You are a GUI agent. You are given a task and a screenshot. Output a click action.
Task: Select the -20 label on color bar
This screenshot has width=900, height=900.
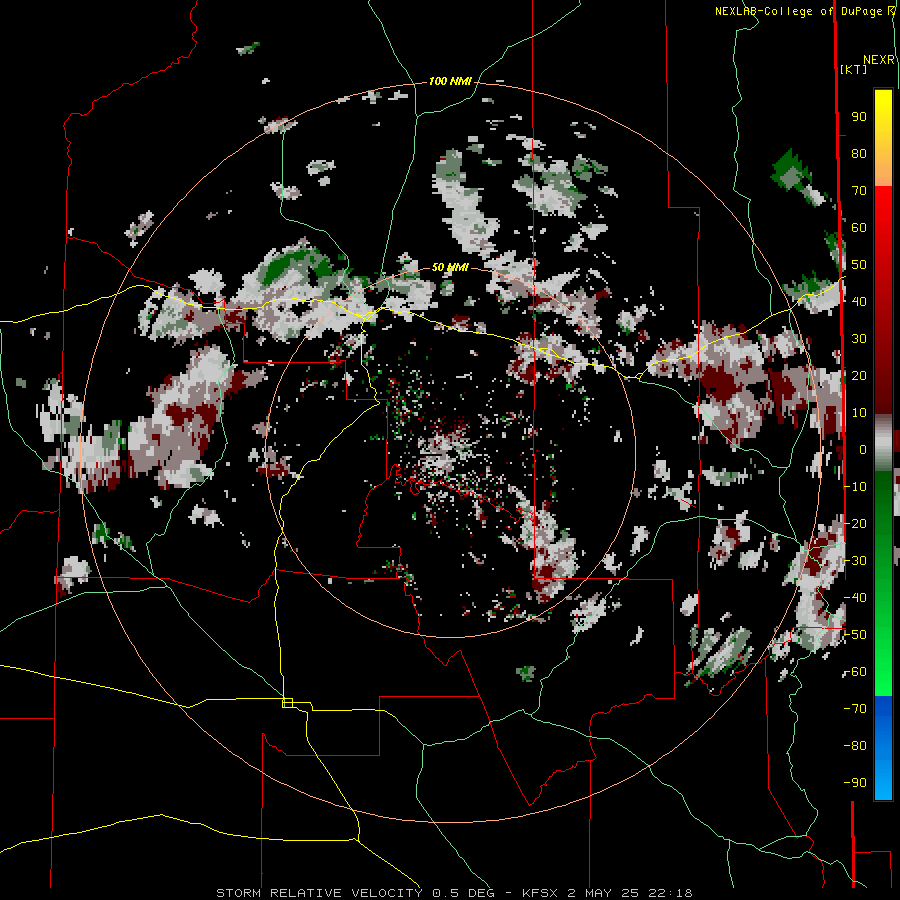click(855, 523)
